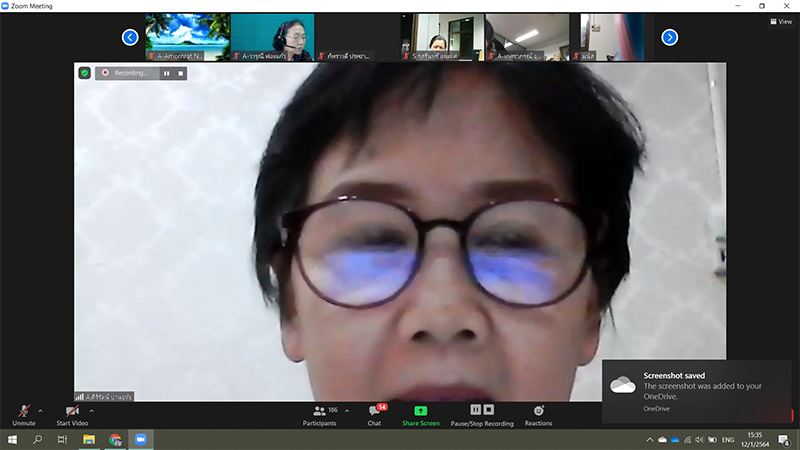Open the volume control in the tray
Viewport: 800px width, 450px height.
(x=699, y=440)
